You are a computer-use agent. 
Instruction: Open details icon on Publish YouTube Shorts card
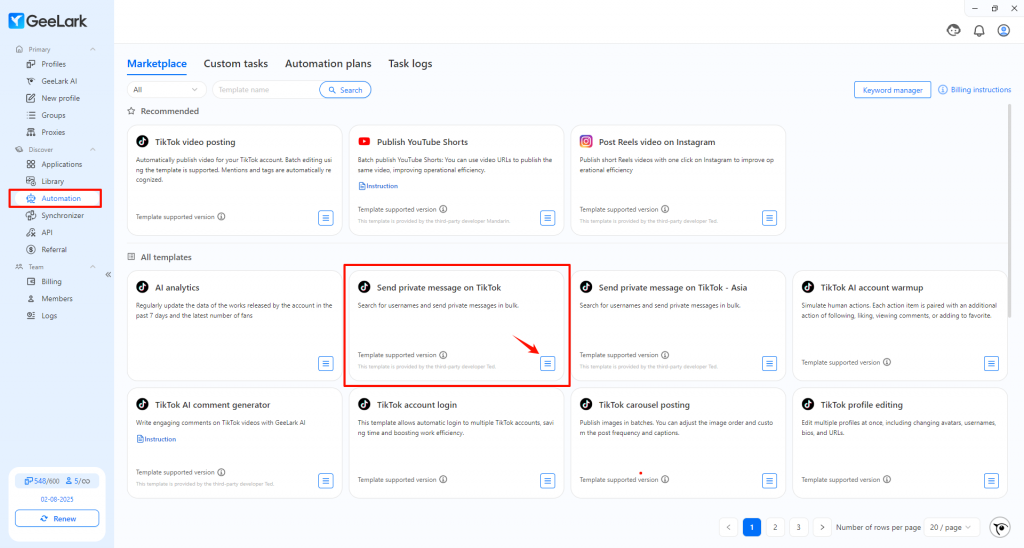coord(547,218)
